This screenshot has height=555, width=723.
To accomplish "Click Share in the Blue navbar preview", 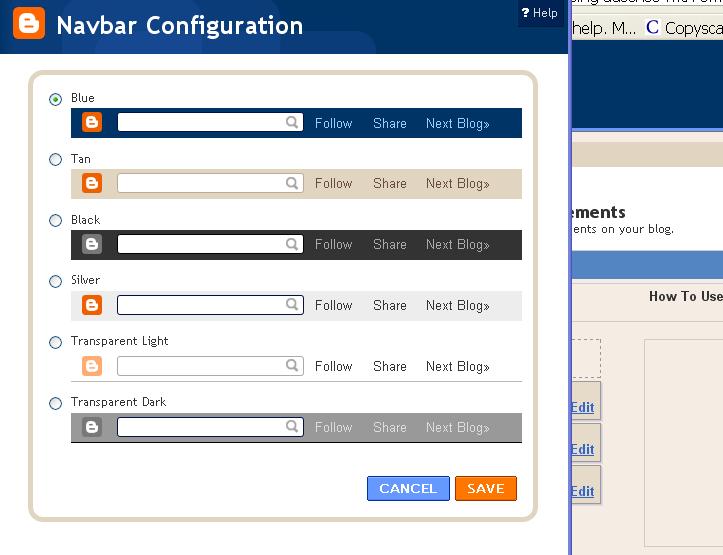I will tap(390, 123).
